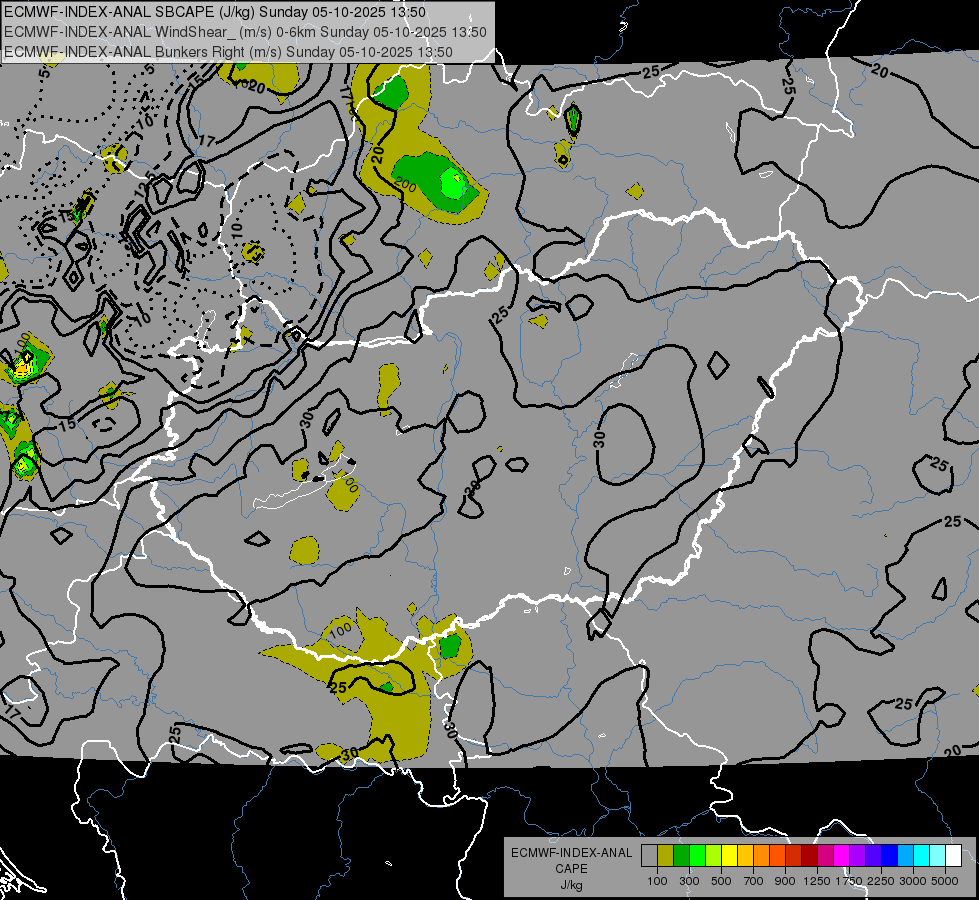Select the dark green swatch in the CAPE legend
979x900 pixels.
pyautogui.click(x=681, y=855)
